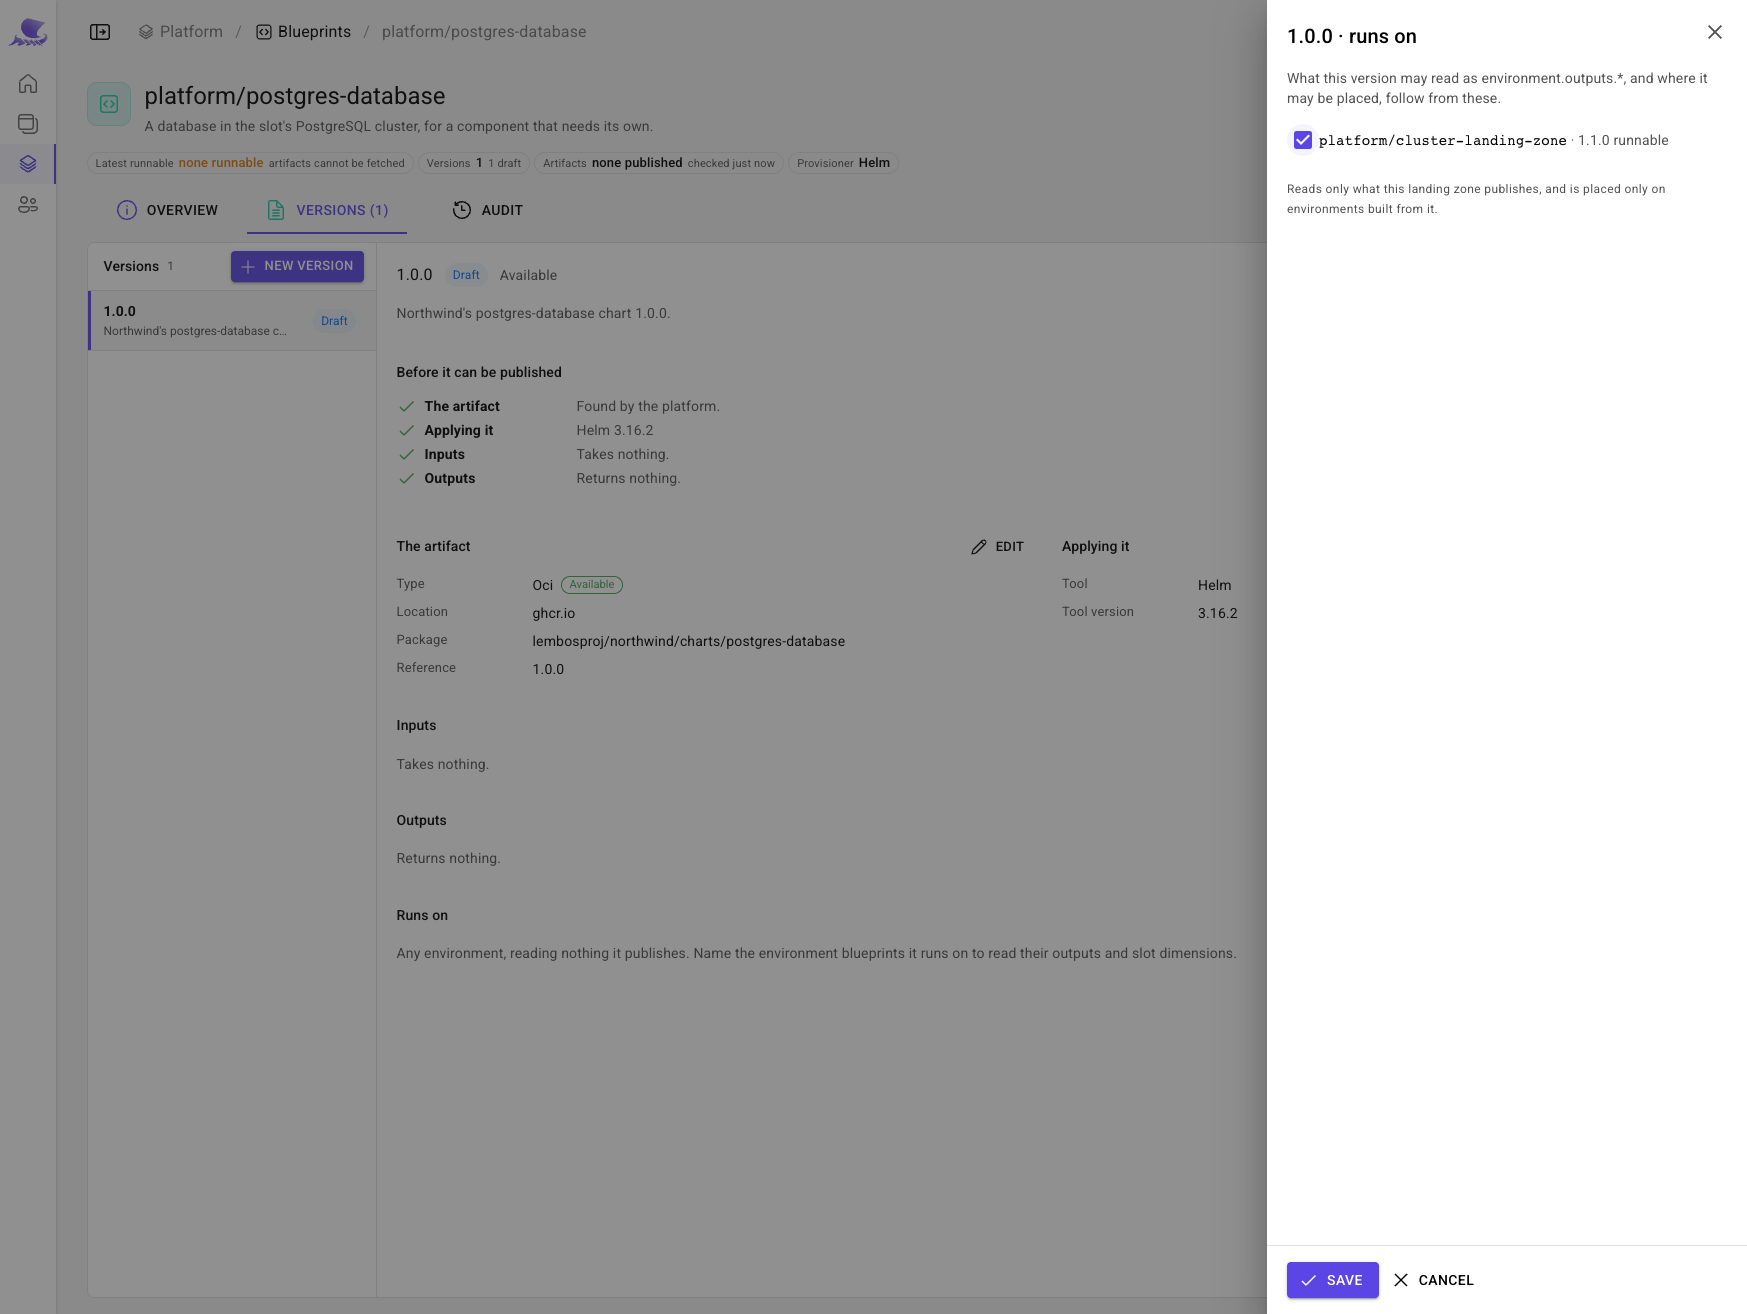Close the runs on panel

[1714, 32]
